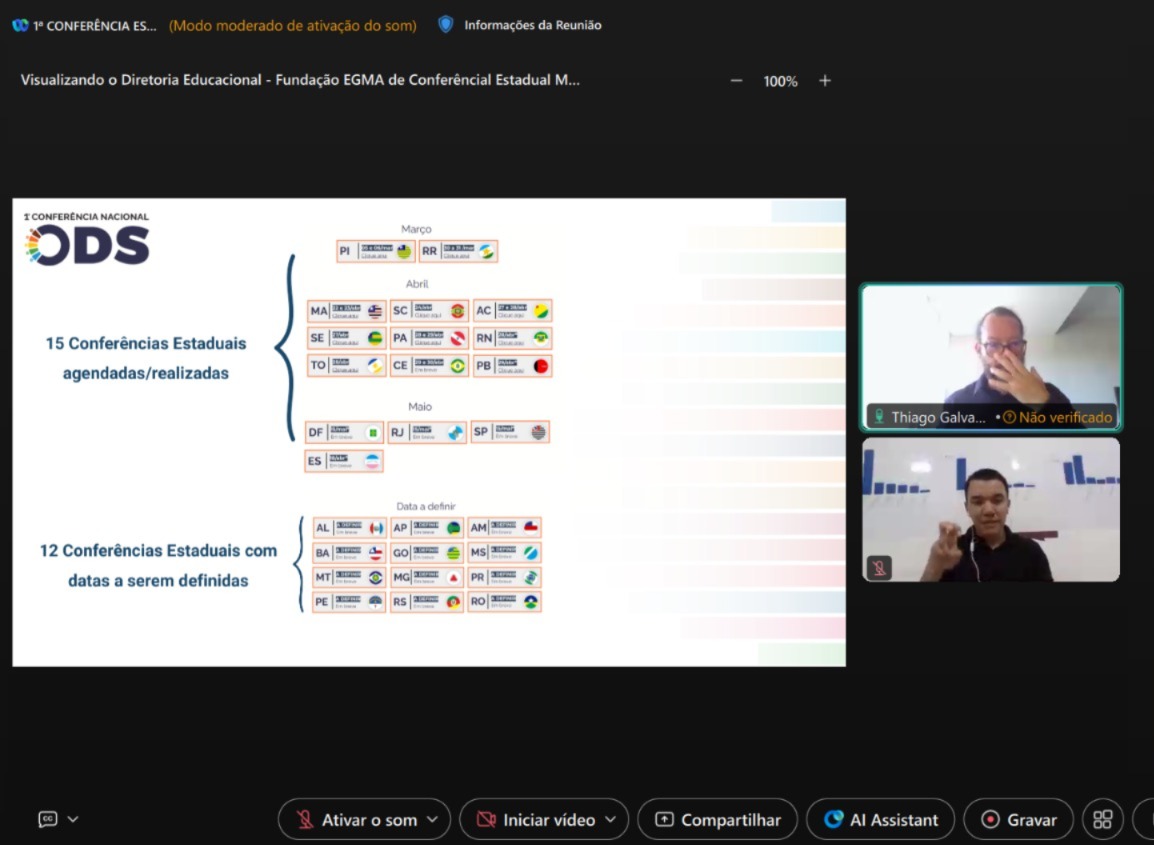Open Informações da Reunião
The height and width of the screenshot is (845, 1154).
[x=532, y=25]
